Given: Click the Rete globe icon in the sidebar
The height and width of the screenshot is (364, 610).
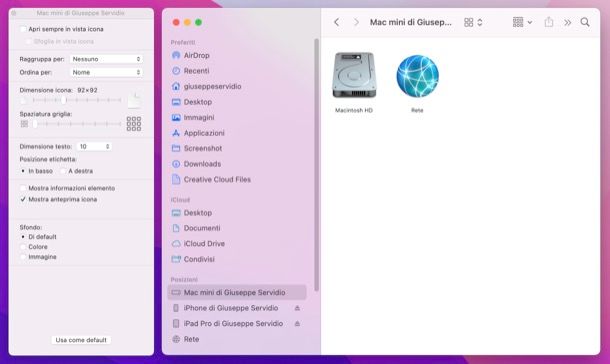Looking at the screenshot, I should (x=176, y=339).
